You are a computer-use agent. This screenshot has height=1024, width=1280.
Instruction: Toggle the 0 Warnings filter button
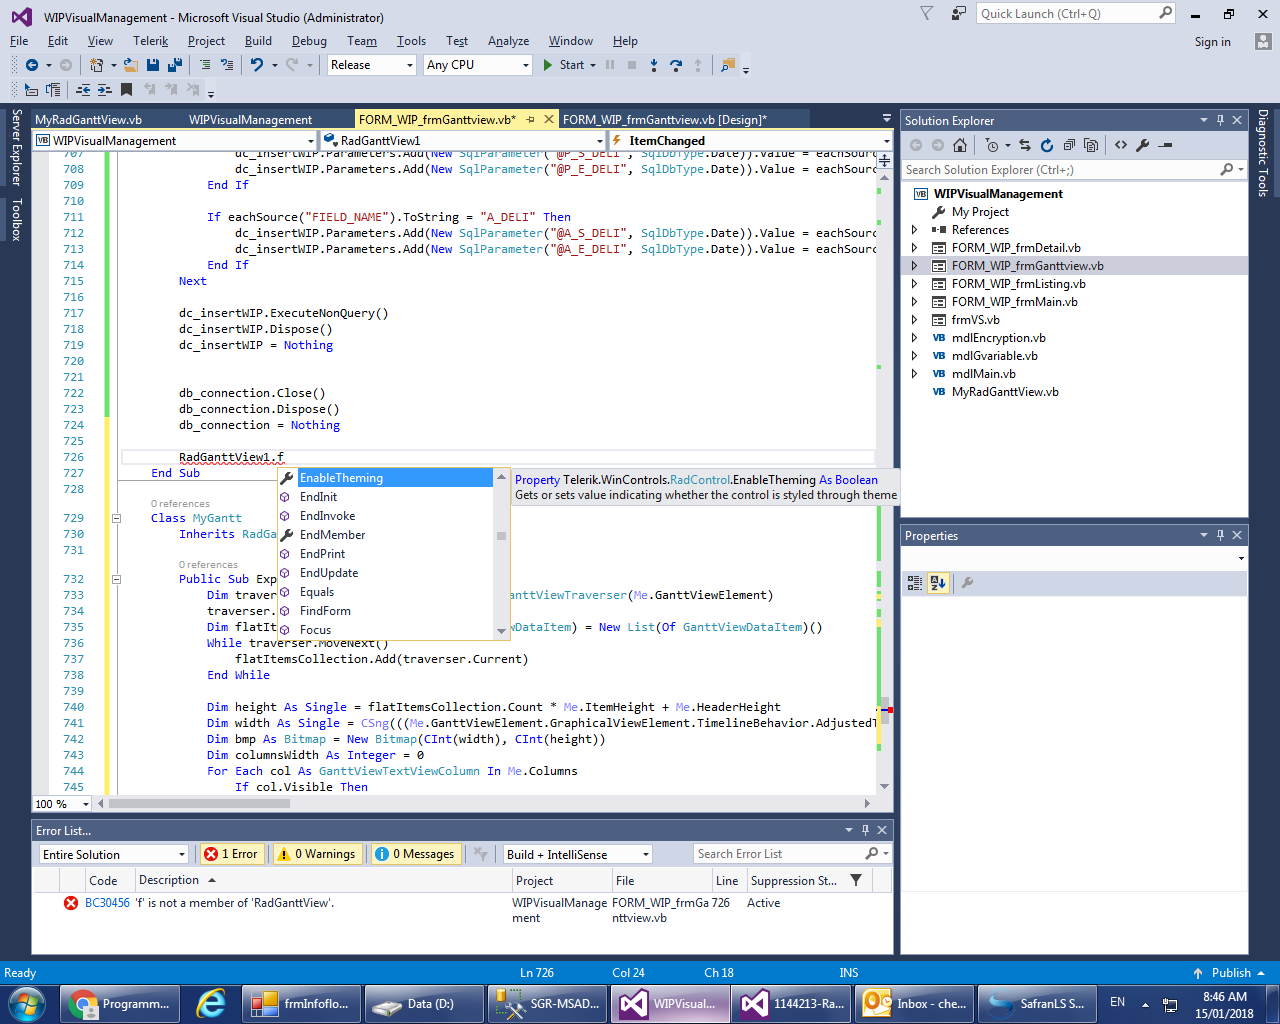317,854
